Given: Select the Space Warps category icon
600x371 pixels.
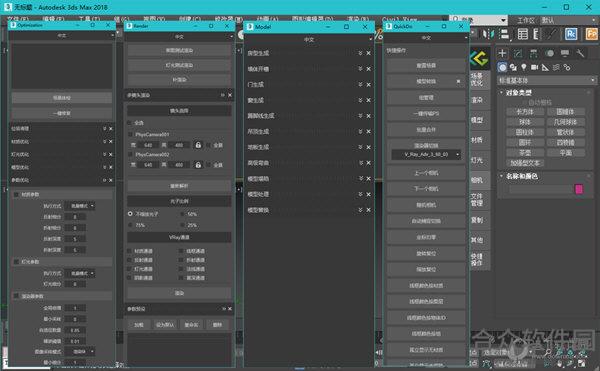Looking at the screenshot, I should [x=556, y=68].
